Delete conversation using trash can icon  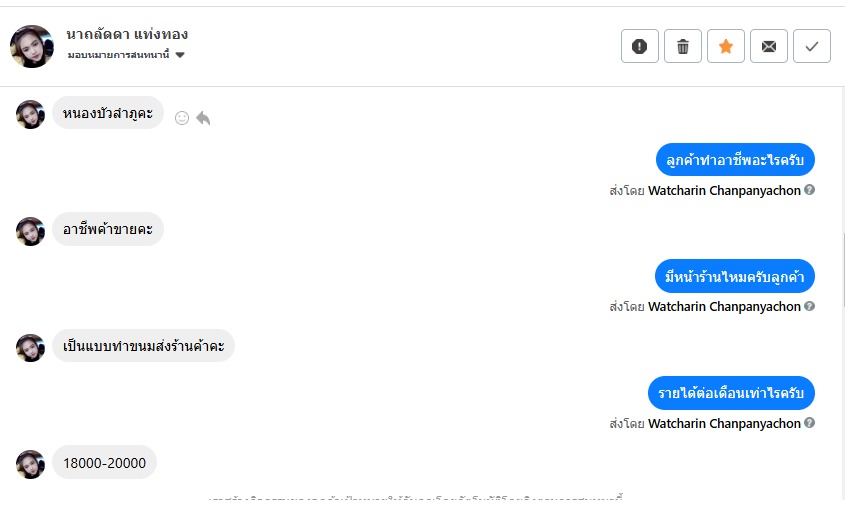pyautogui.click(x=683, y=46)
